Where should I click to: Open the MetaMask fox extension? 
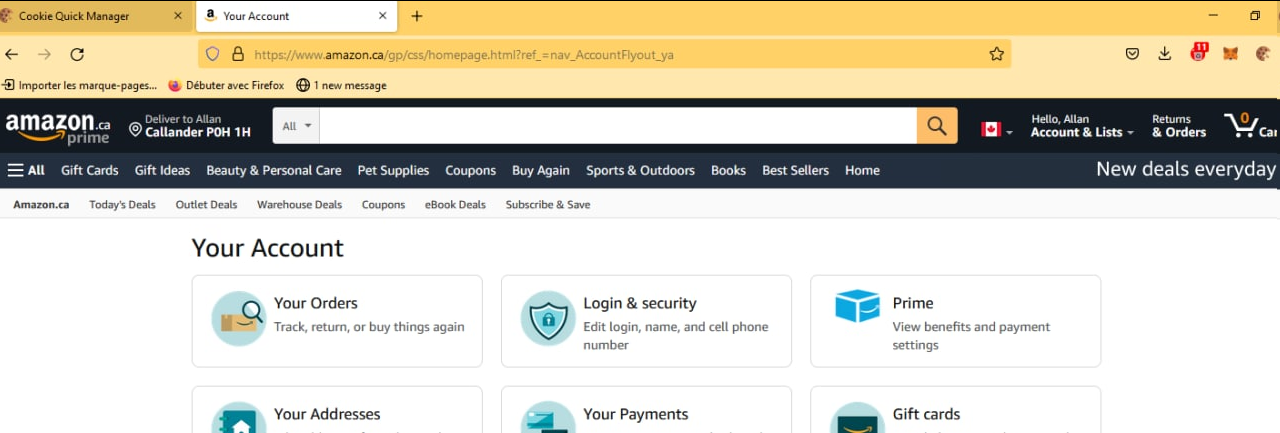pyautogui.click(x=1231, y=54)
